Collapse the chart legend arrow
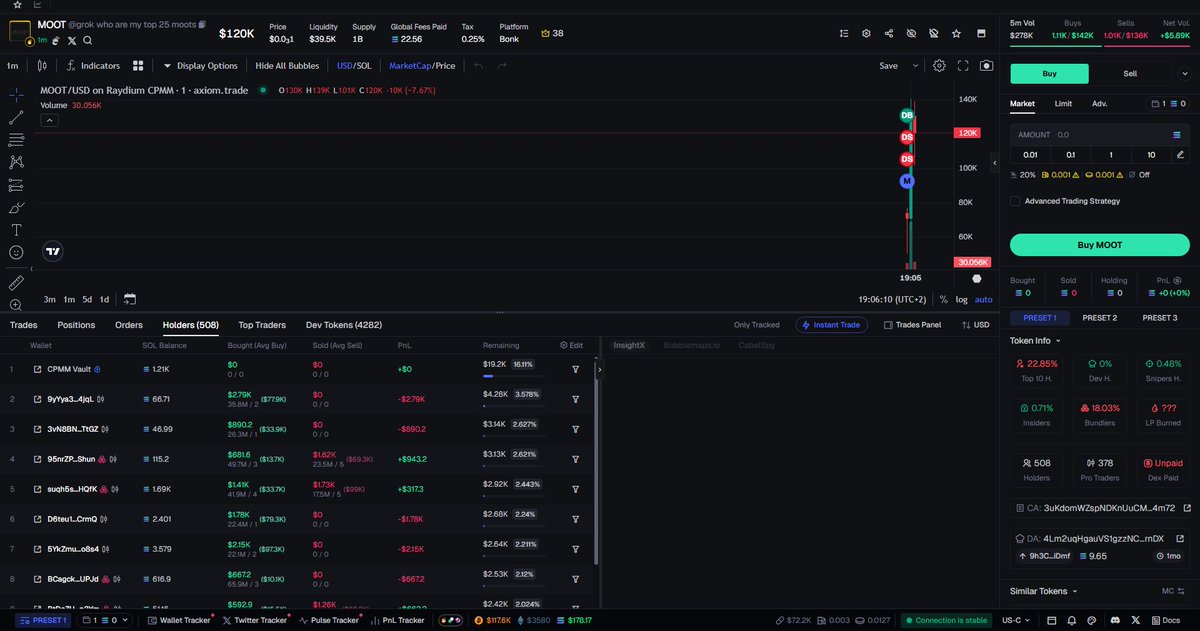The image size is (1200, 631). (x=49, y=120)
